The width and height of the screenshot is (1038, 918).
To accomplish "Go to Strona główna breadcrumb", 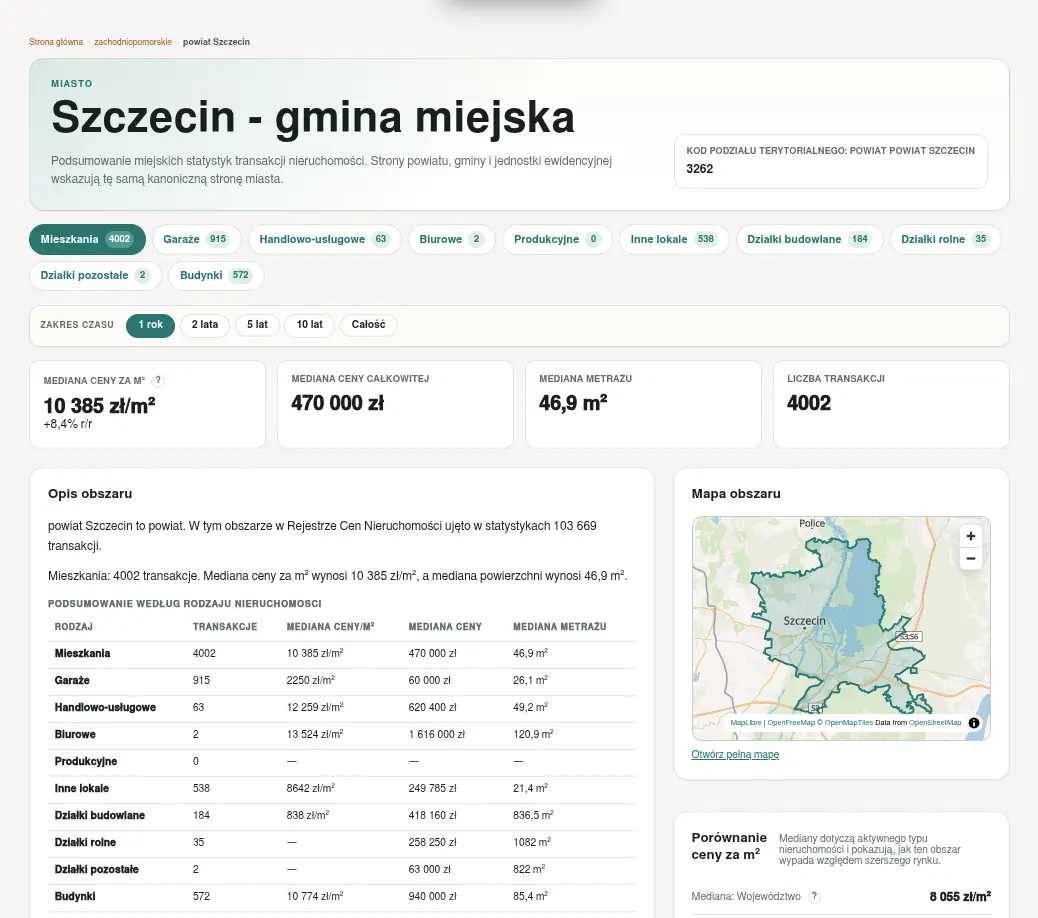I will coord(56,42).
